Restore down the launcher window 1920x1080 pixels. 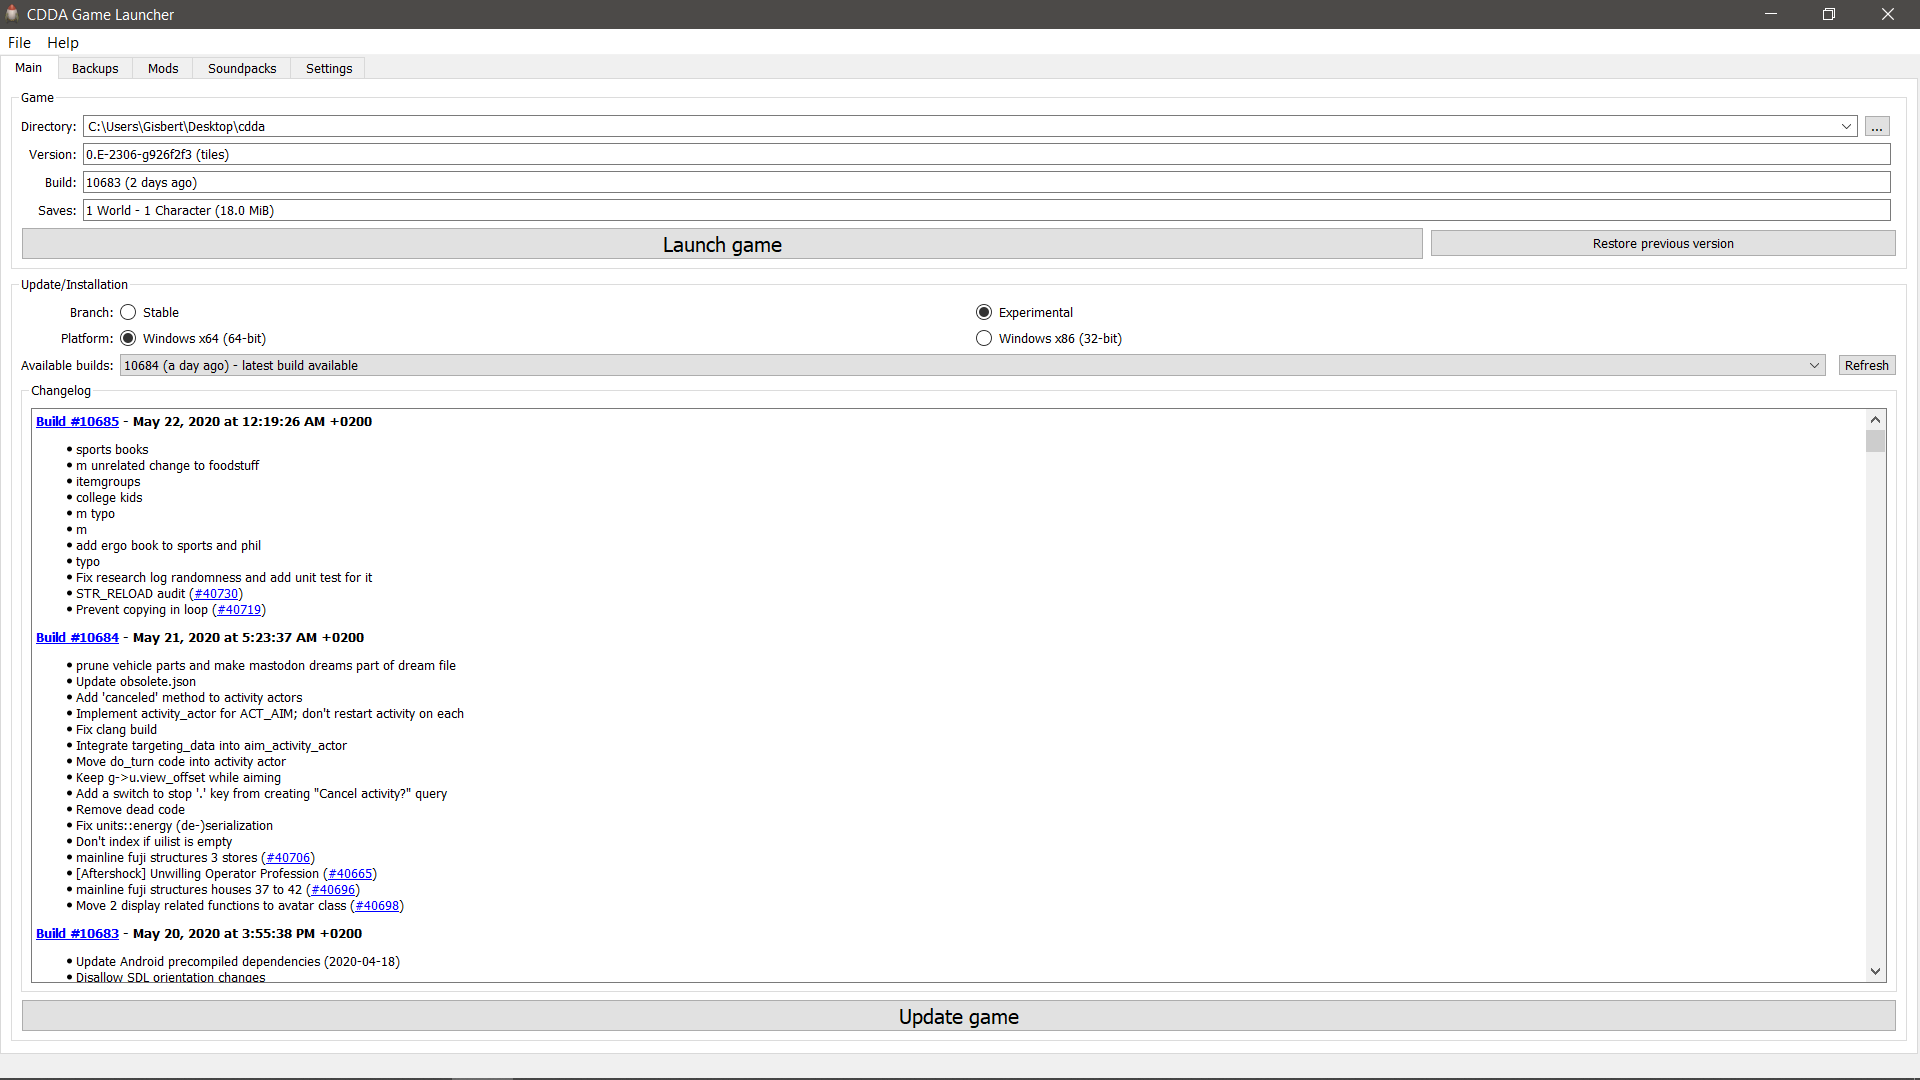pos(1829,14)
